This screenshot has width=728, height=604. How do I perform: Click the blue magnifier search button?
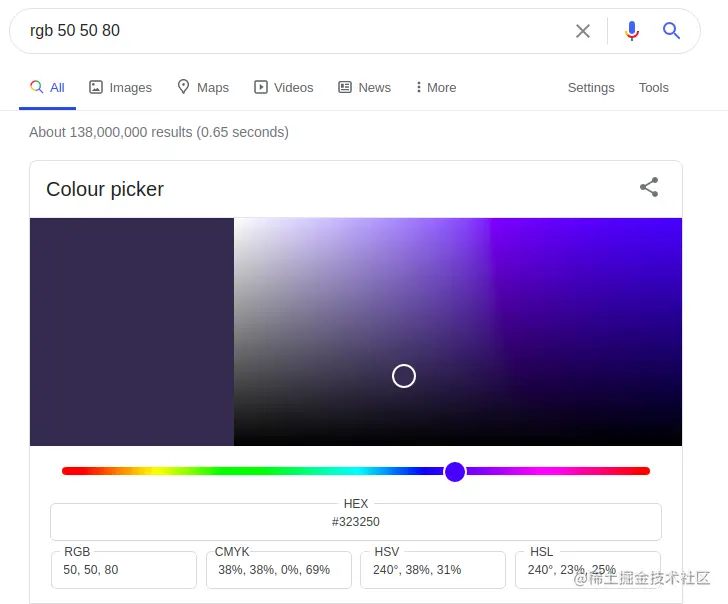click(671, 31)
